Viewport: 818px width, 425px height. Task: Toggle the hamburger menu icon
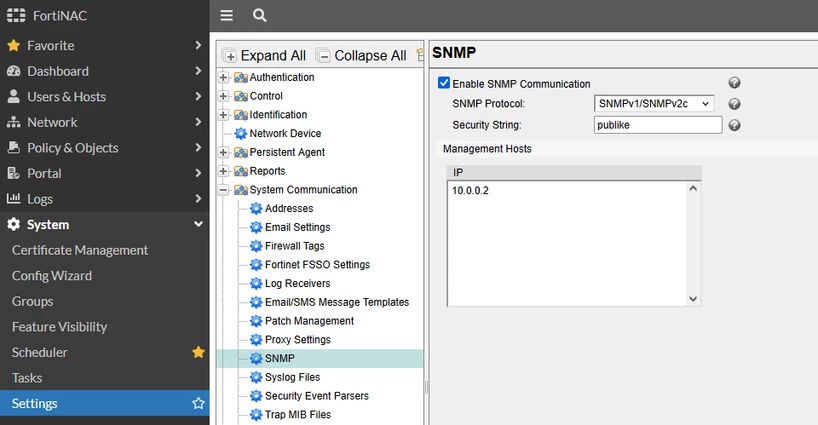226,16
